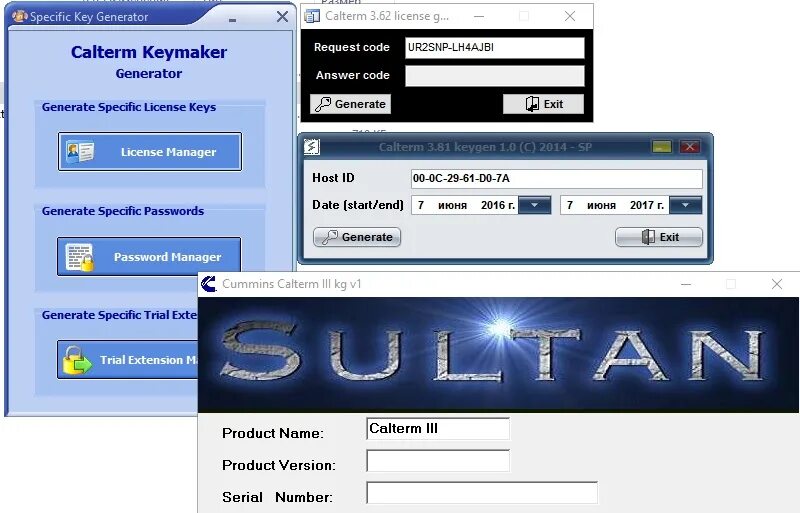Viewport: 800px width, 513px height.
Task: Click the License Manager ID card icon
Action: 80,152
